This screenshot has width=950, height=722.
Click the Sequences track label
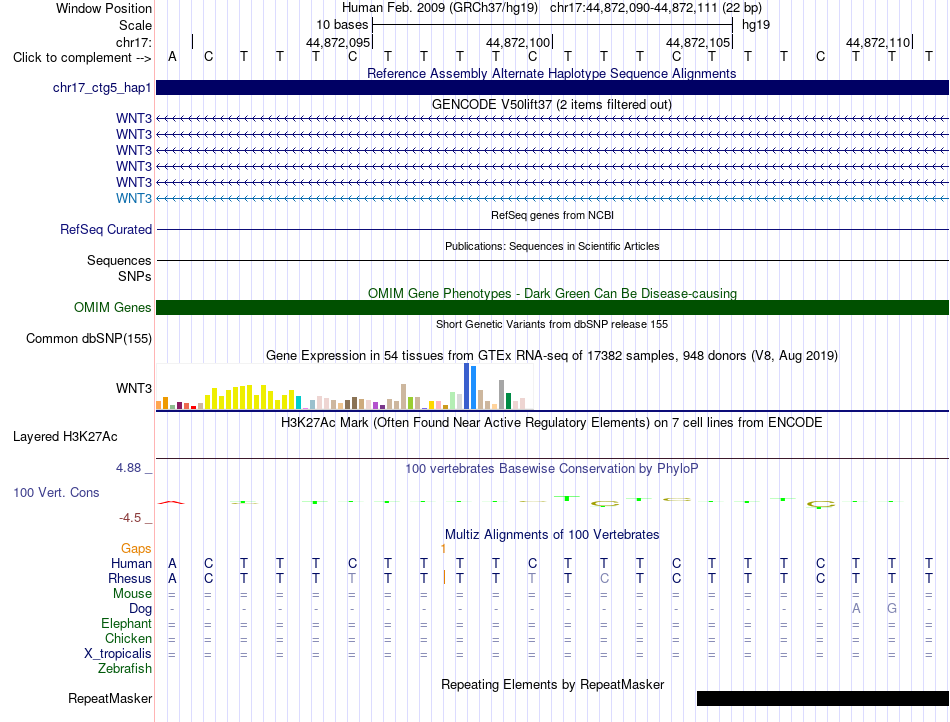(119, 260)
